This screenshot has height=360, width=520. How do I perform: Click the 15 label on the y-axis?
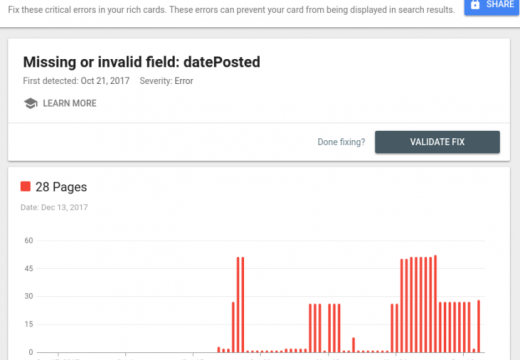tap(29, 324)
